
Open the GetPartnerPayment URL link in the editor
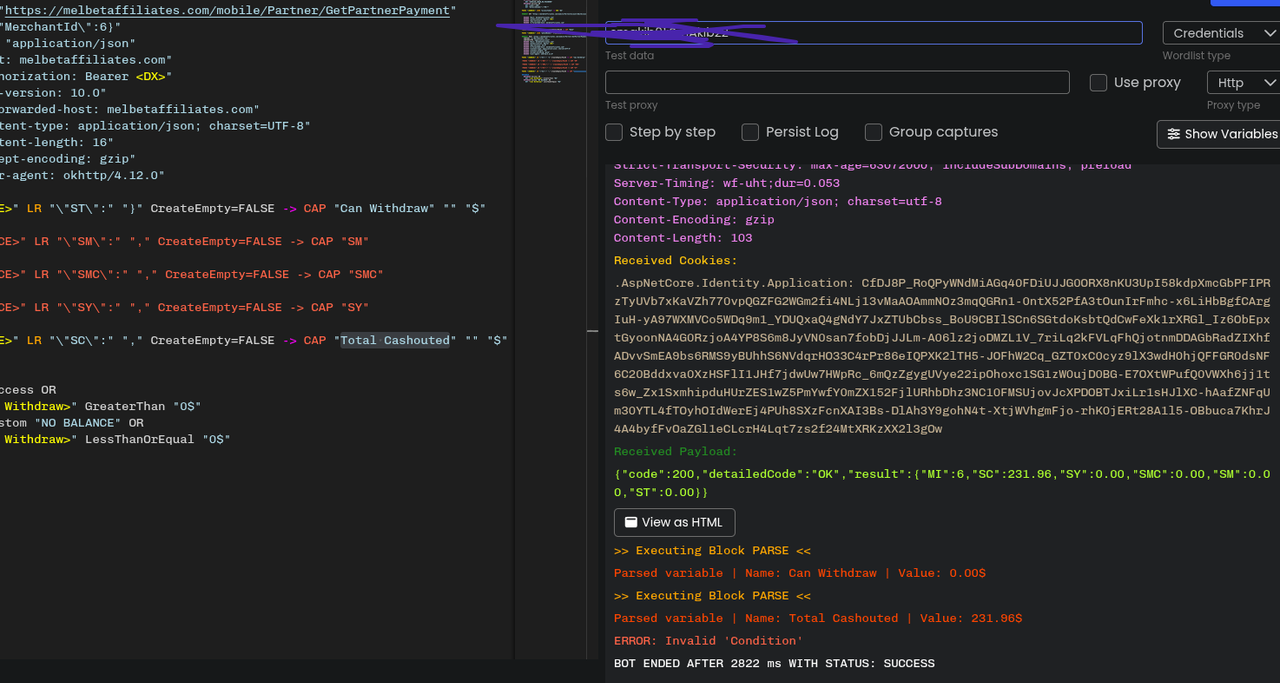227,10
